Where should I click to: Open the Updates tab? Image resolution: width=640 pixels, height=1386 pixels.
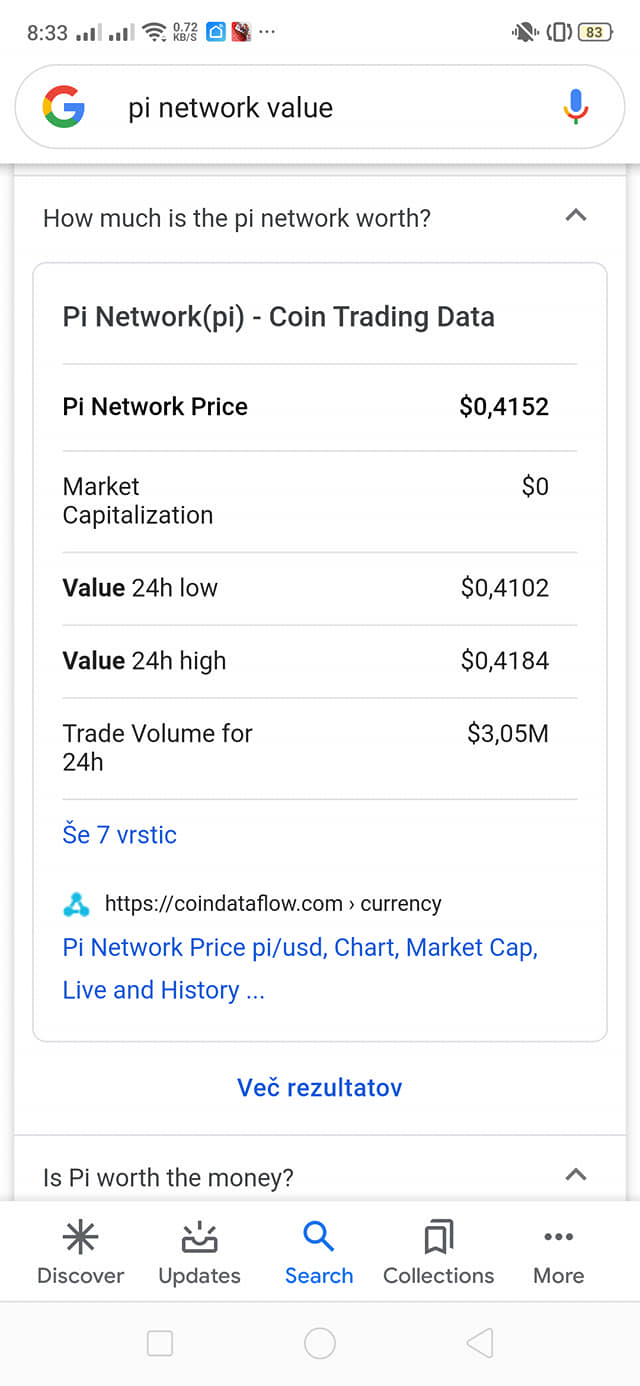coord(199,1252)
